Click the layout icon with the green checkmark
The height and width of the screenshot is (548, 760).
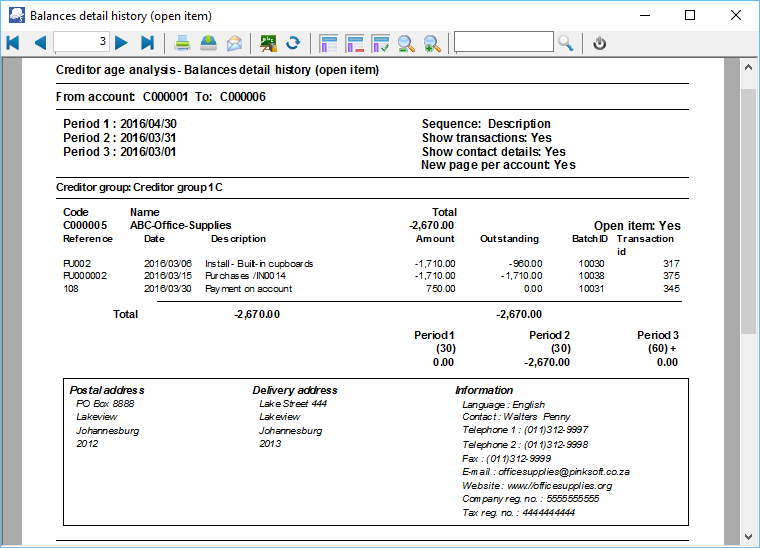[380, 43]
